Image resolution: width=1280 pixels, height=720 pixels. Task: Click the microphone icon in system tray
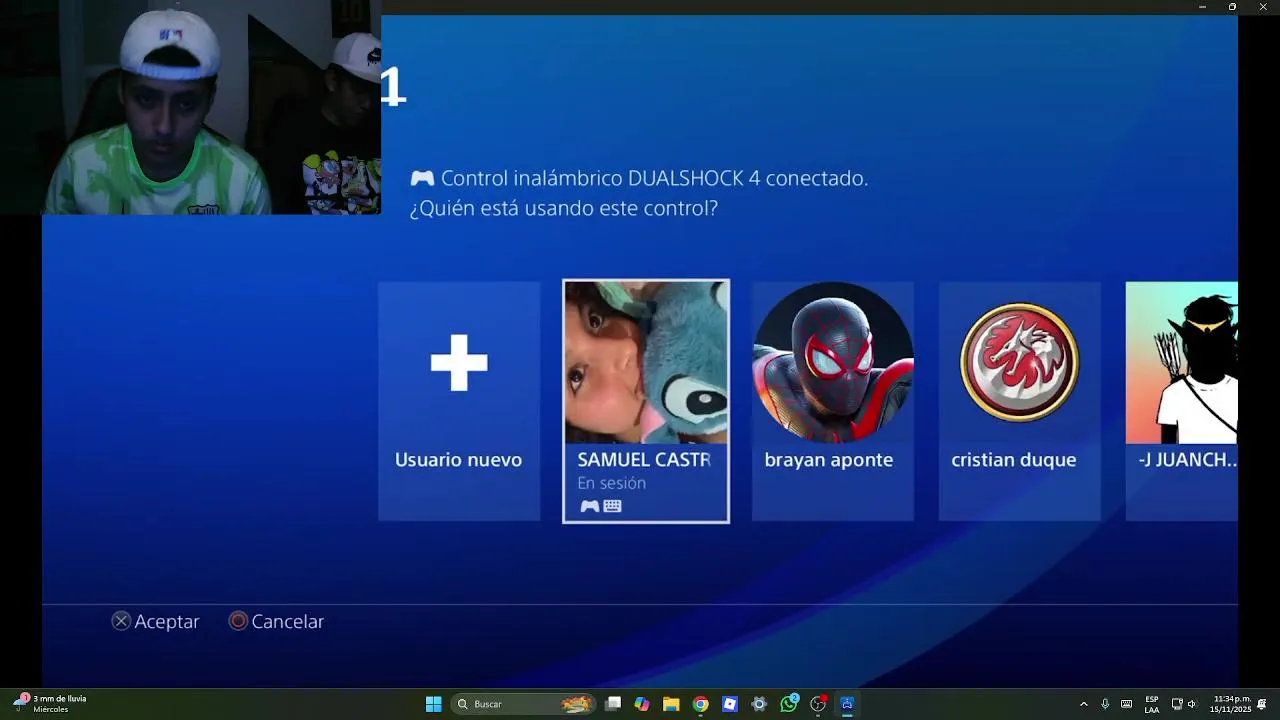(1105, 704)
